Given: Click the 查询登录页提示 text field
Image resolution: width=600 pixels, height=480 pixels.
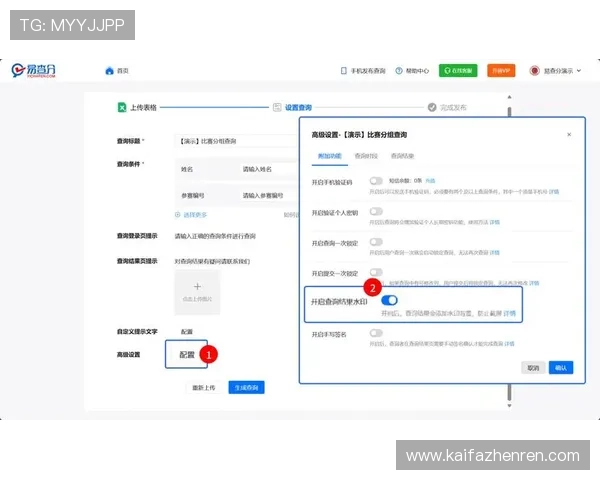Looking at the screenshot, I should click(x=215, y=236).
